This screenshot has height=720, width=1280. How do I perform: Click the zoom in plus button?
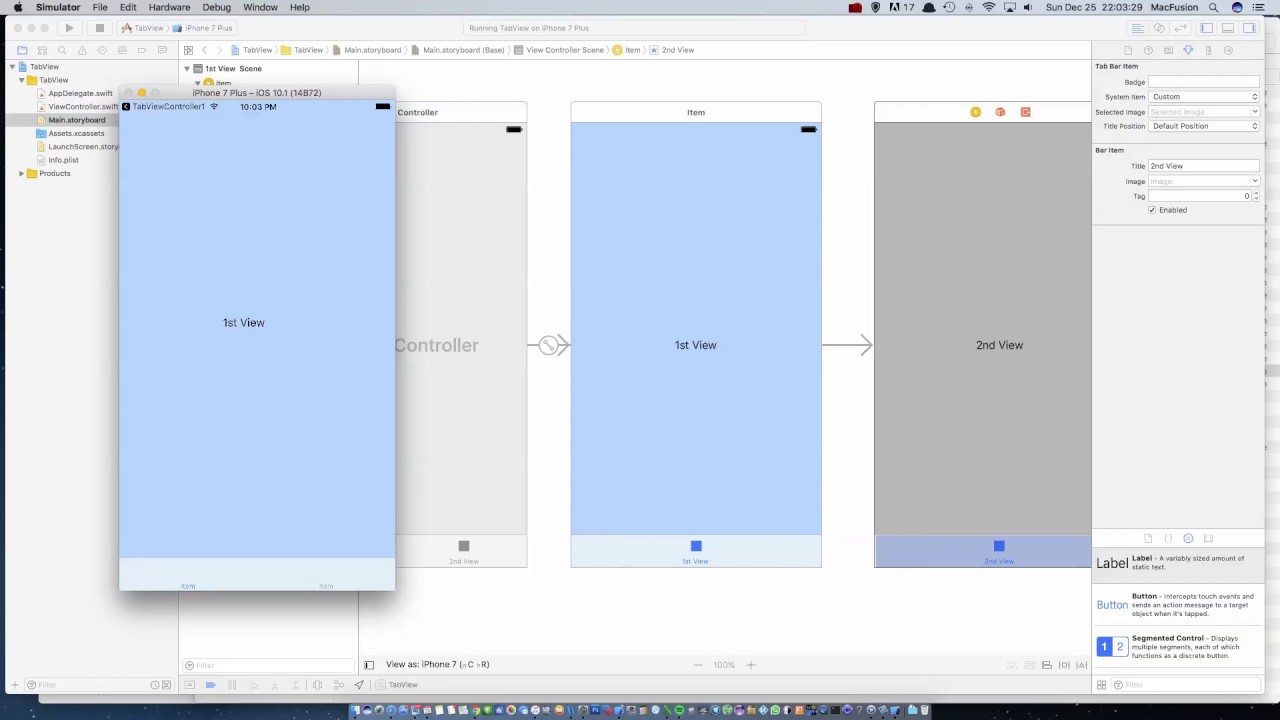tap(751, 665)
